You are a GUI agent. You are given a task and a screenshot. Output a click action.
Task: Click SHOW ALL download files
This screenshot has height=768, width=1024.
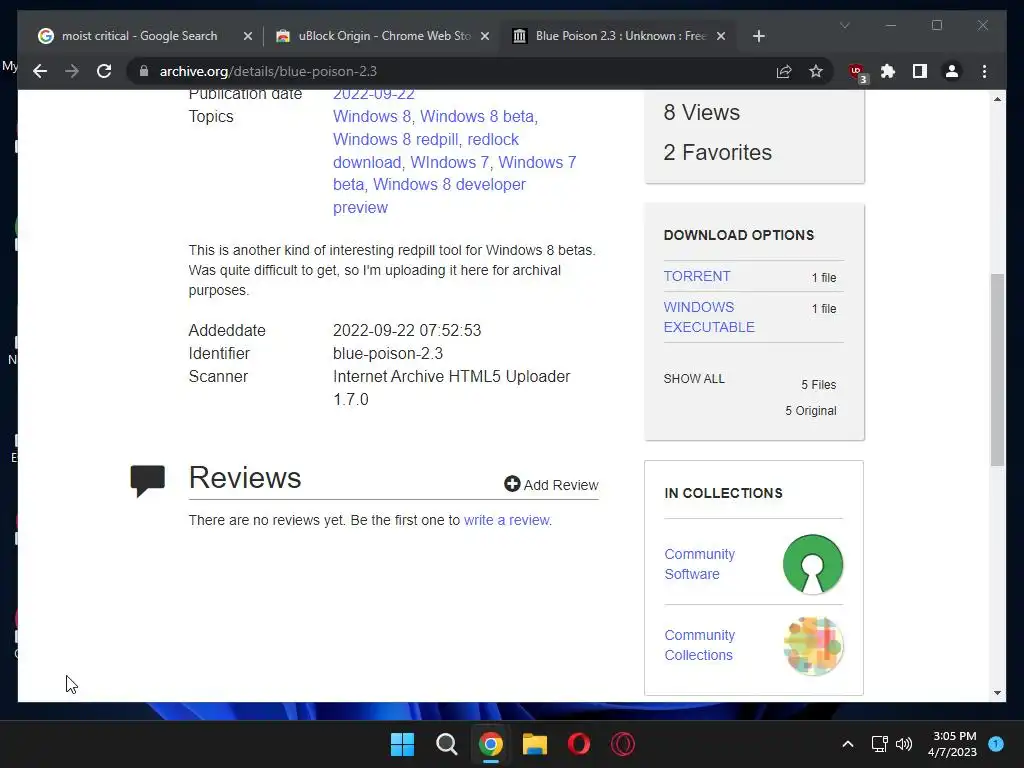coord(694,379)
